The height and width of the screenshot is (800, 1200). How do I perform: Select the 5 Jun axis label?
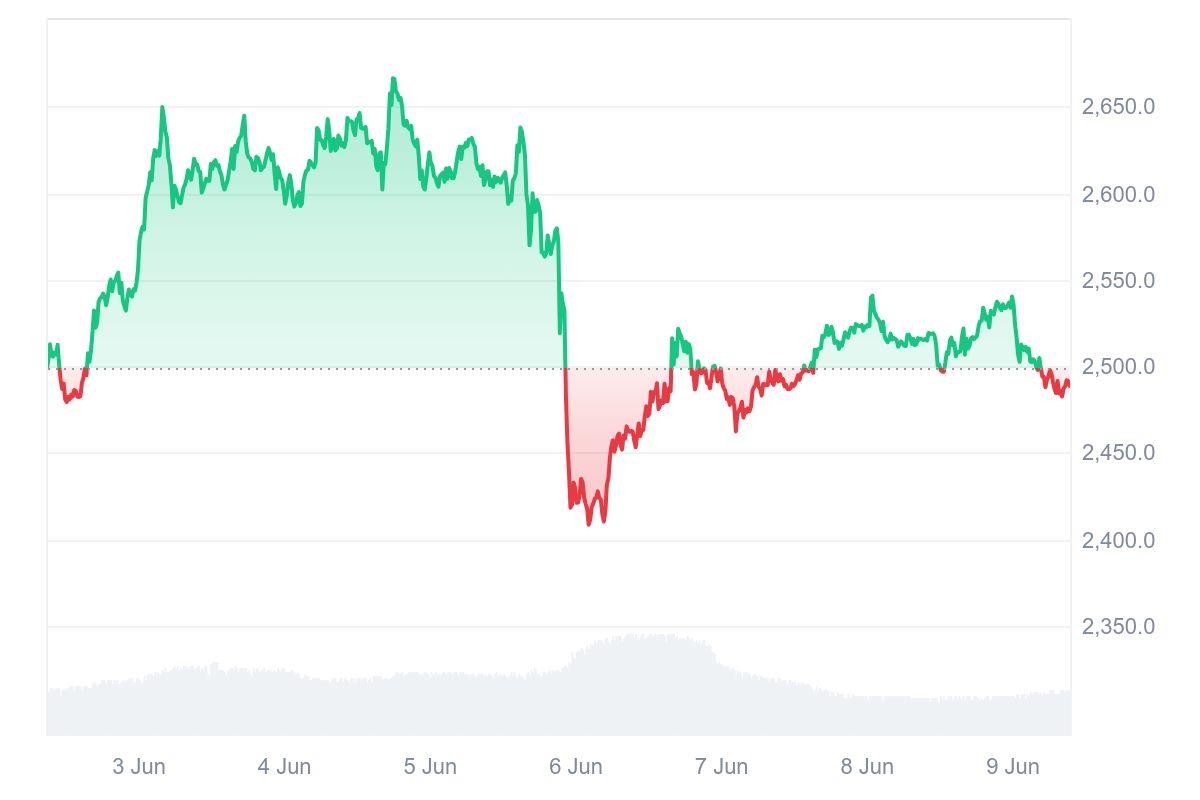pos(430,767)
